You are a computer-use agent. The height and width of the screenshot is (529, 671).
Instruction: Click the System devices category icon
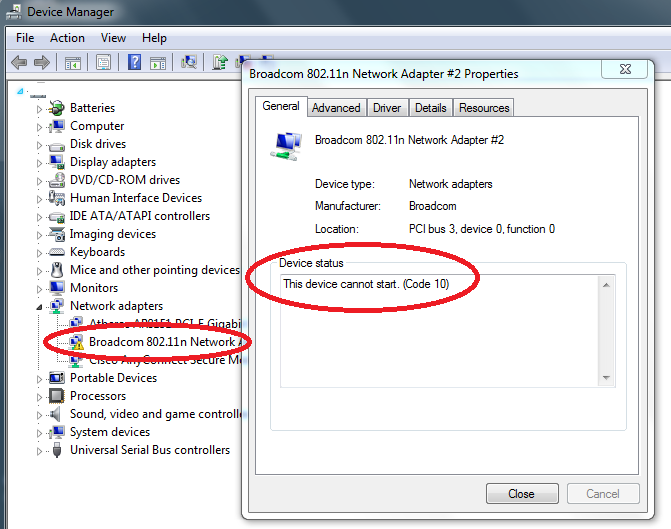(x=56, y=432)
